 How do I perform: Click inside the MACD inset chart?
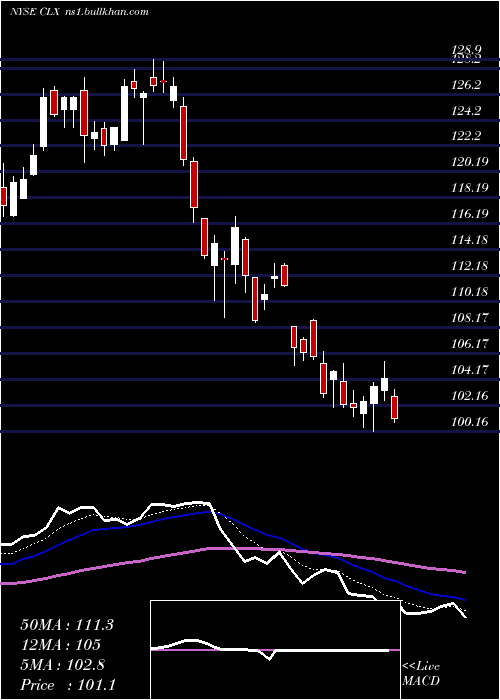275,650
